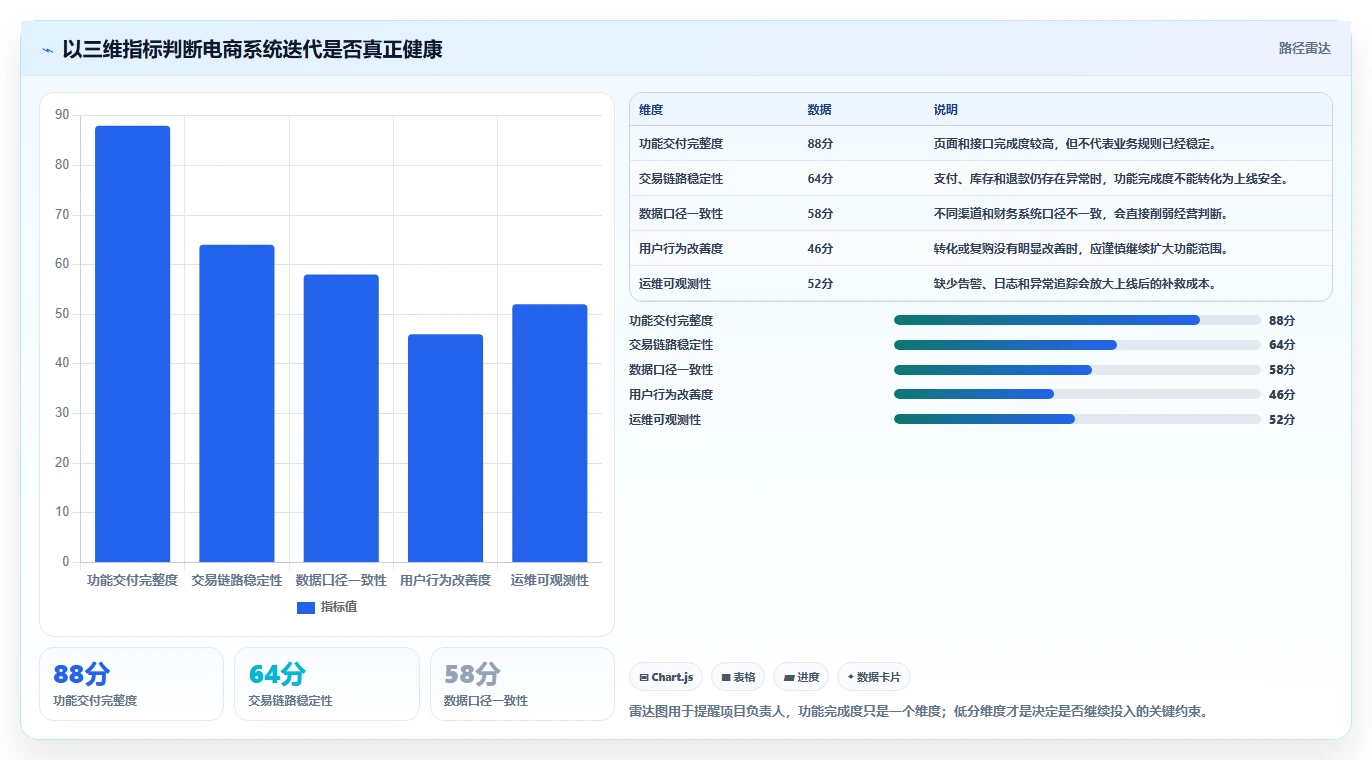
Task: Click the lightning icon beside the page title
Action: point(48,49)
